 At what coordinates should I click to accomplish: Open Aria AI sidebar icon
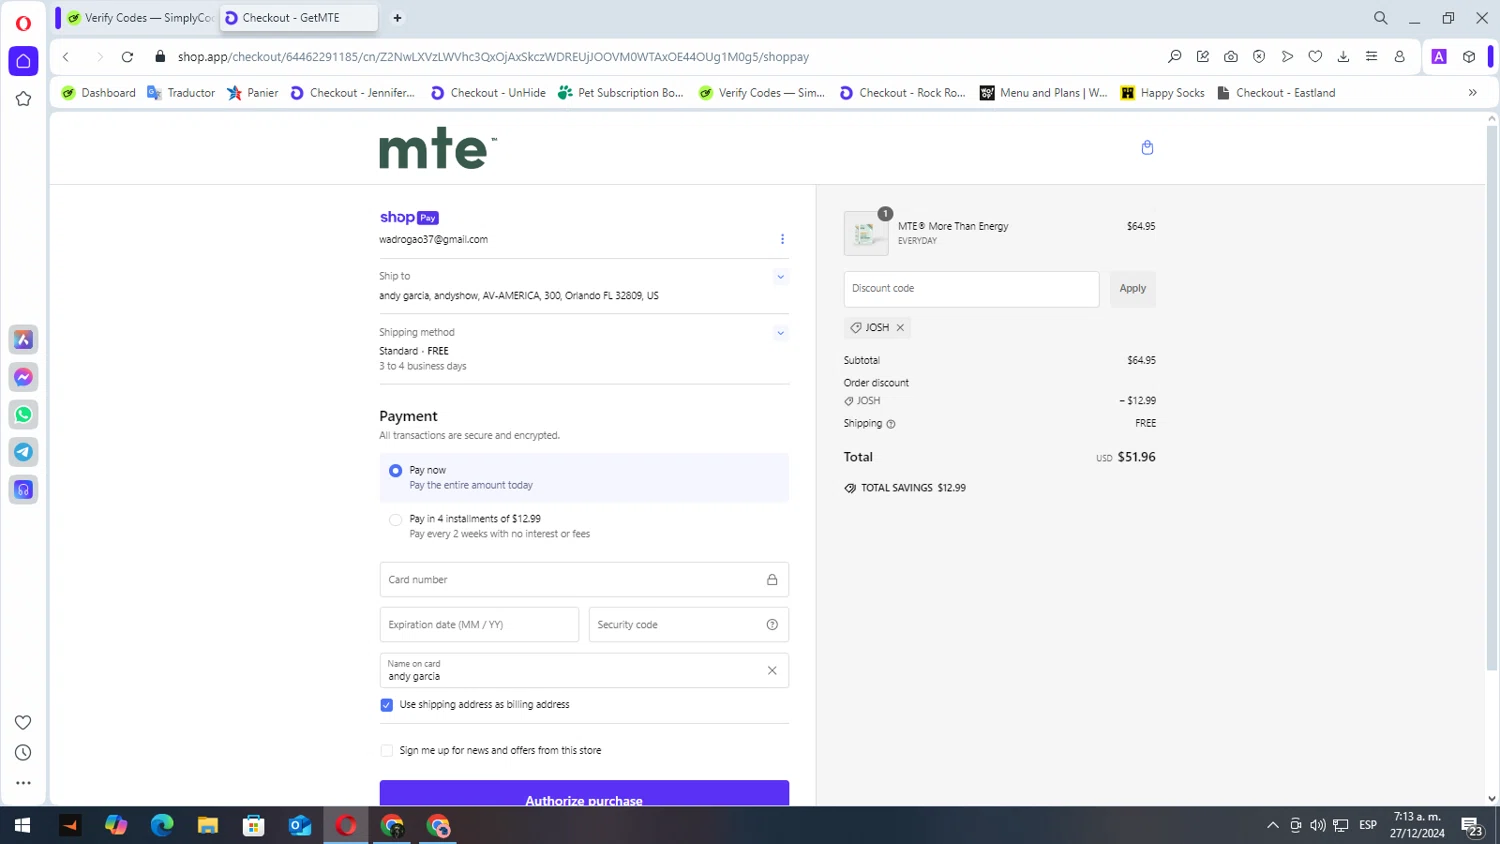coord(23,340)
